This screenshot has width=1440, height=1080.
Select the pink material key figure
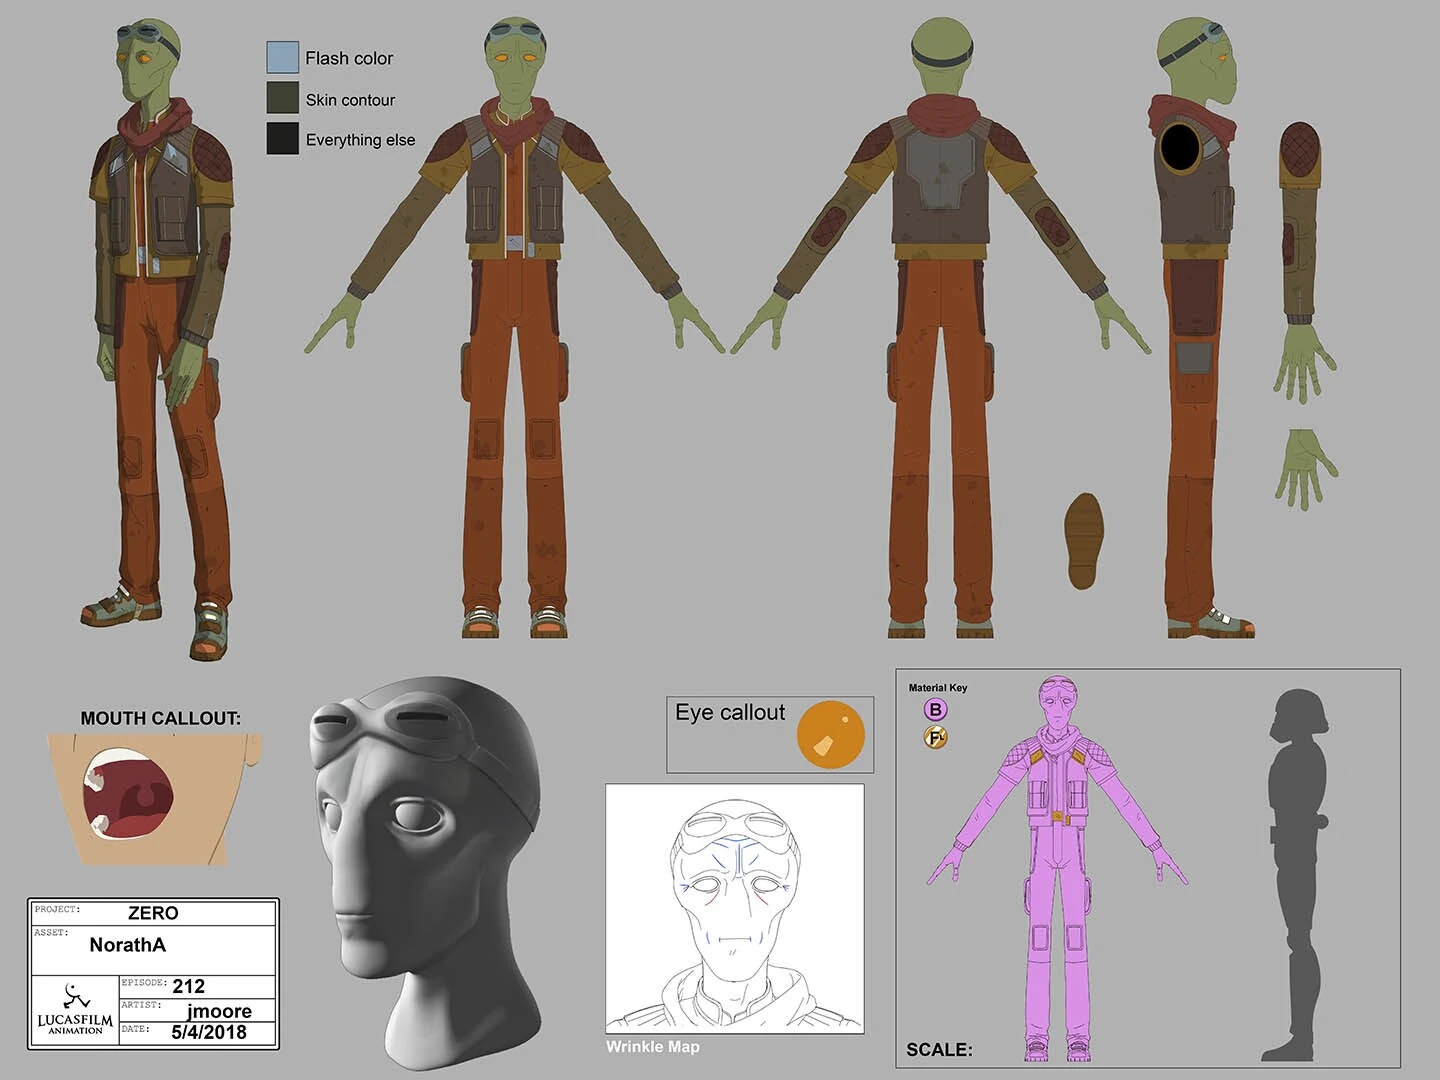coord(1058,868)
